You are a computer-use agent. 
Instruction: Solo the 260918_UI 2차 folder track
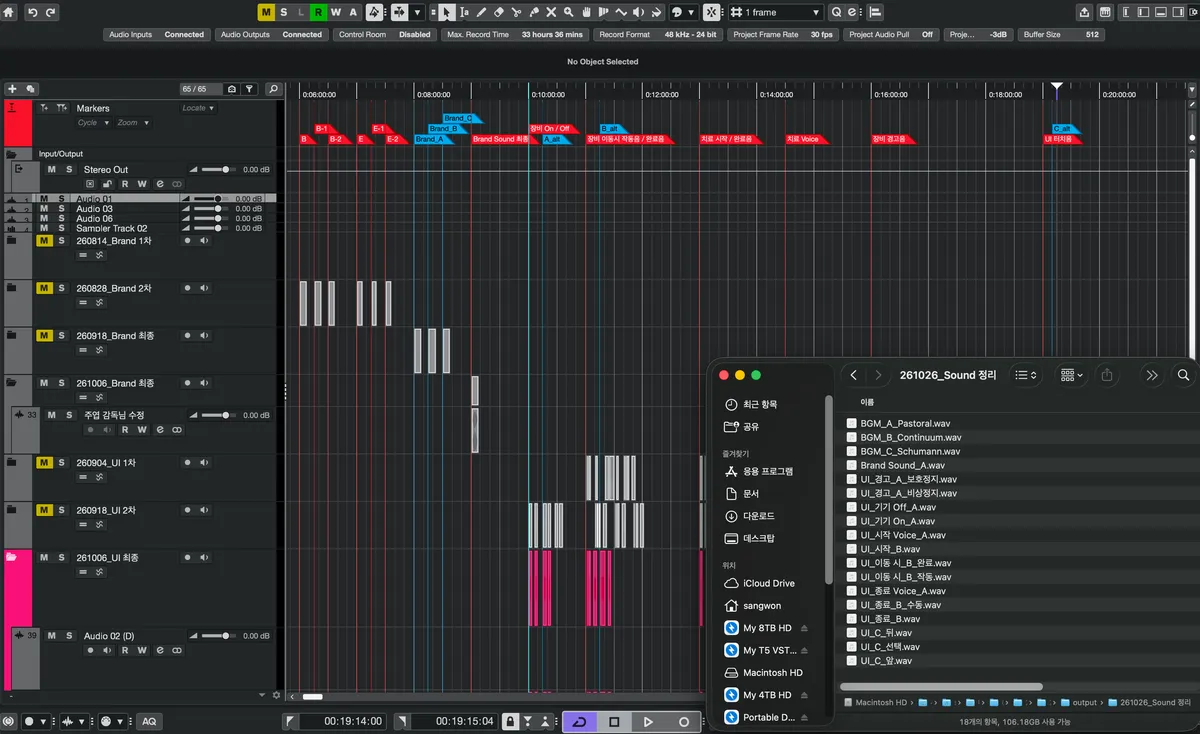pos(61,510)
